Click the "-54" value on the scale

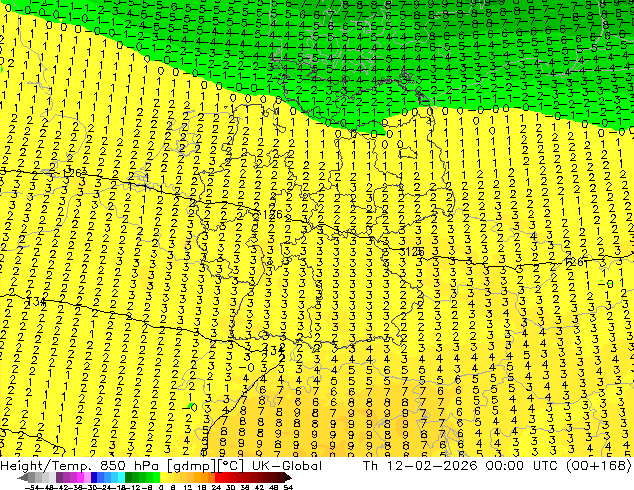pyautogui.click(x=32, y=487)
